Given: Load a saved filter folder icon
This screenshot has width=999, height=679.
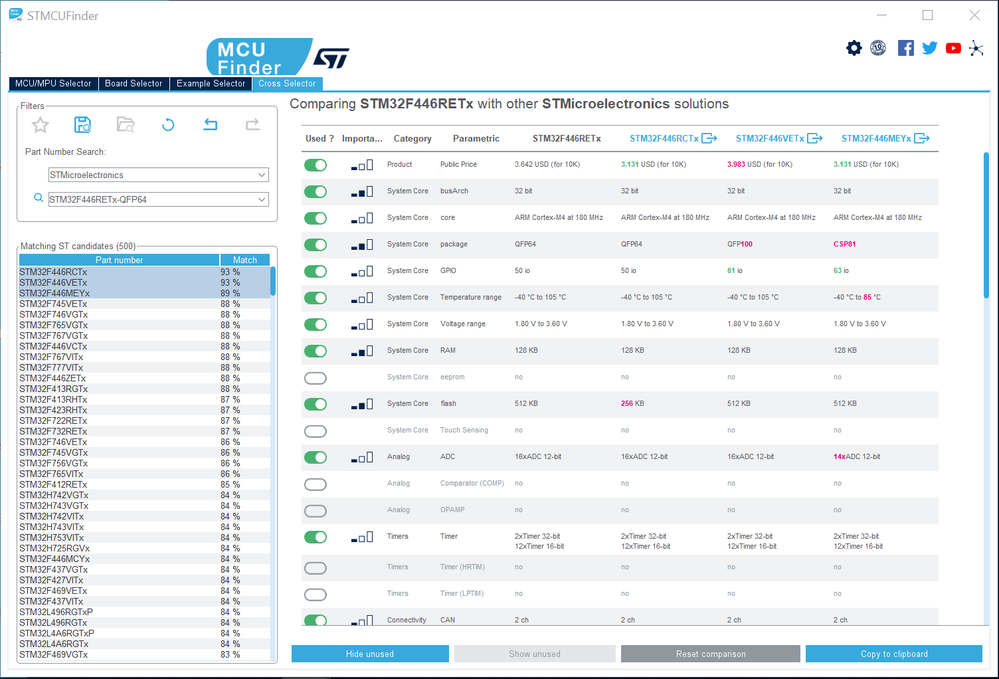Looking at the screenshot, I should (x=126, y=125).
